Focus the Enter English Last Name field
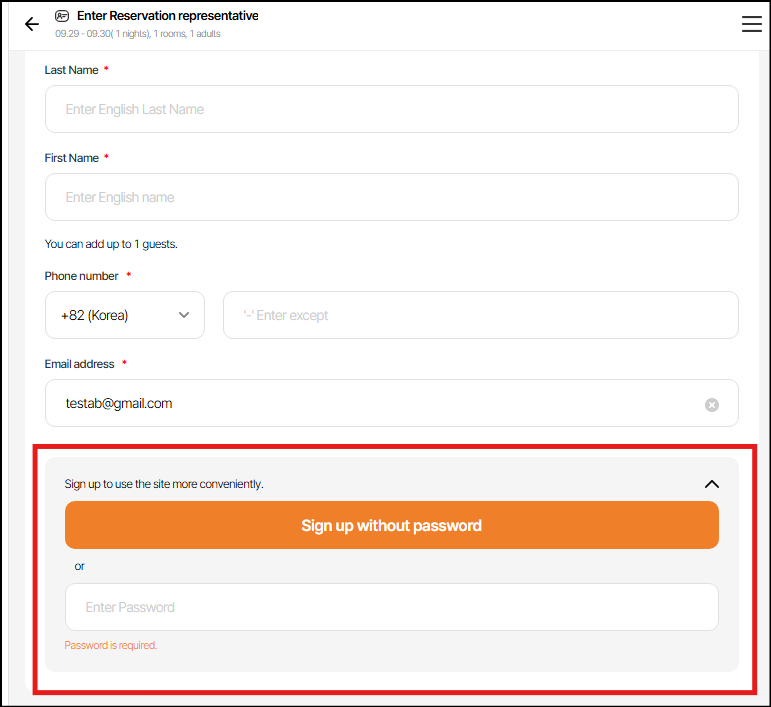771x707 pixels. point(391,109)
